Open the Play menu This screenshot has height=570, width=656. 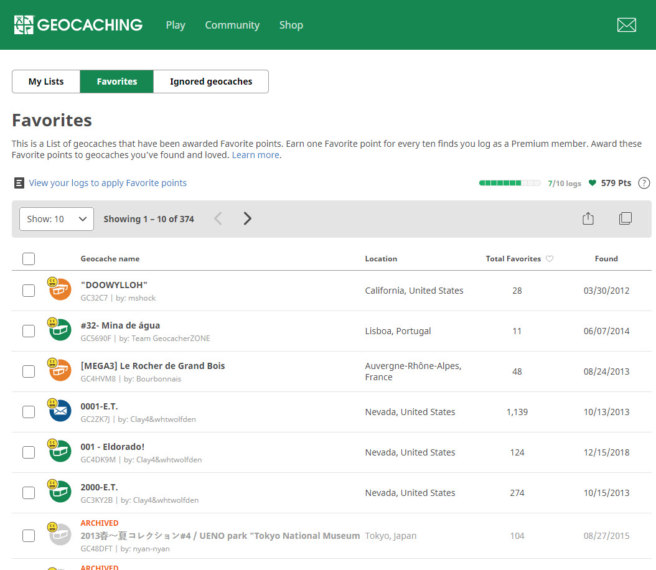click(175, 25)
